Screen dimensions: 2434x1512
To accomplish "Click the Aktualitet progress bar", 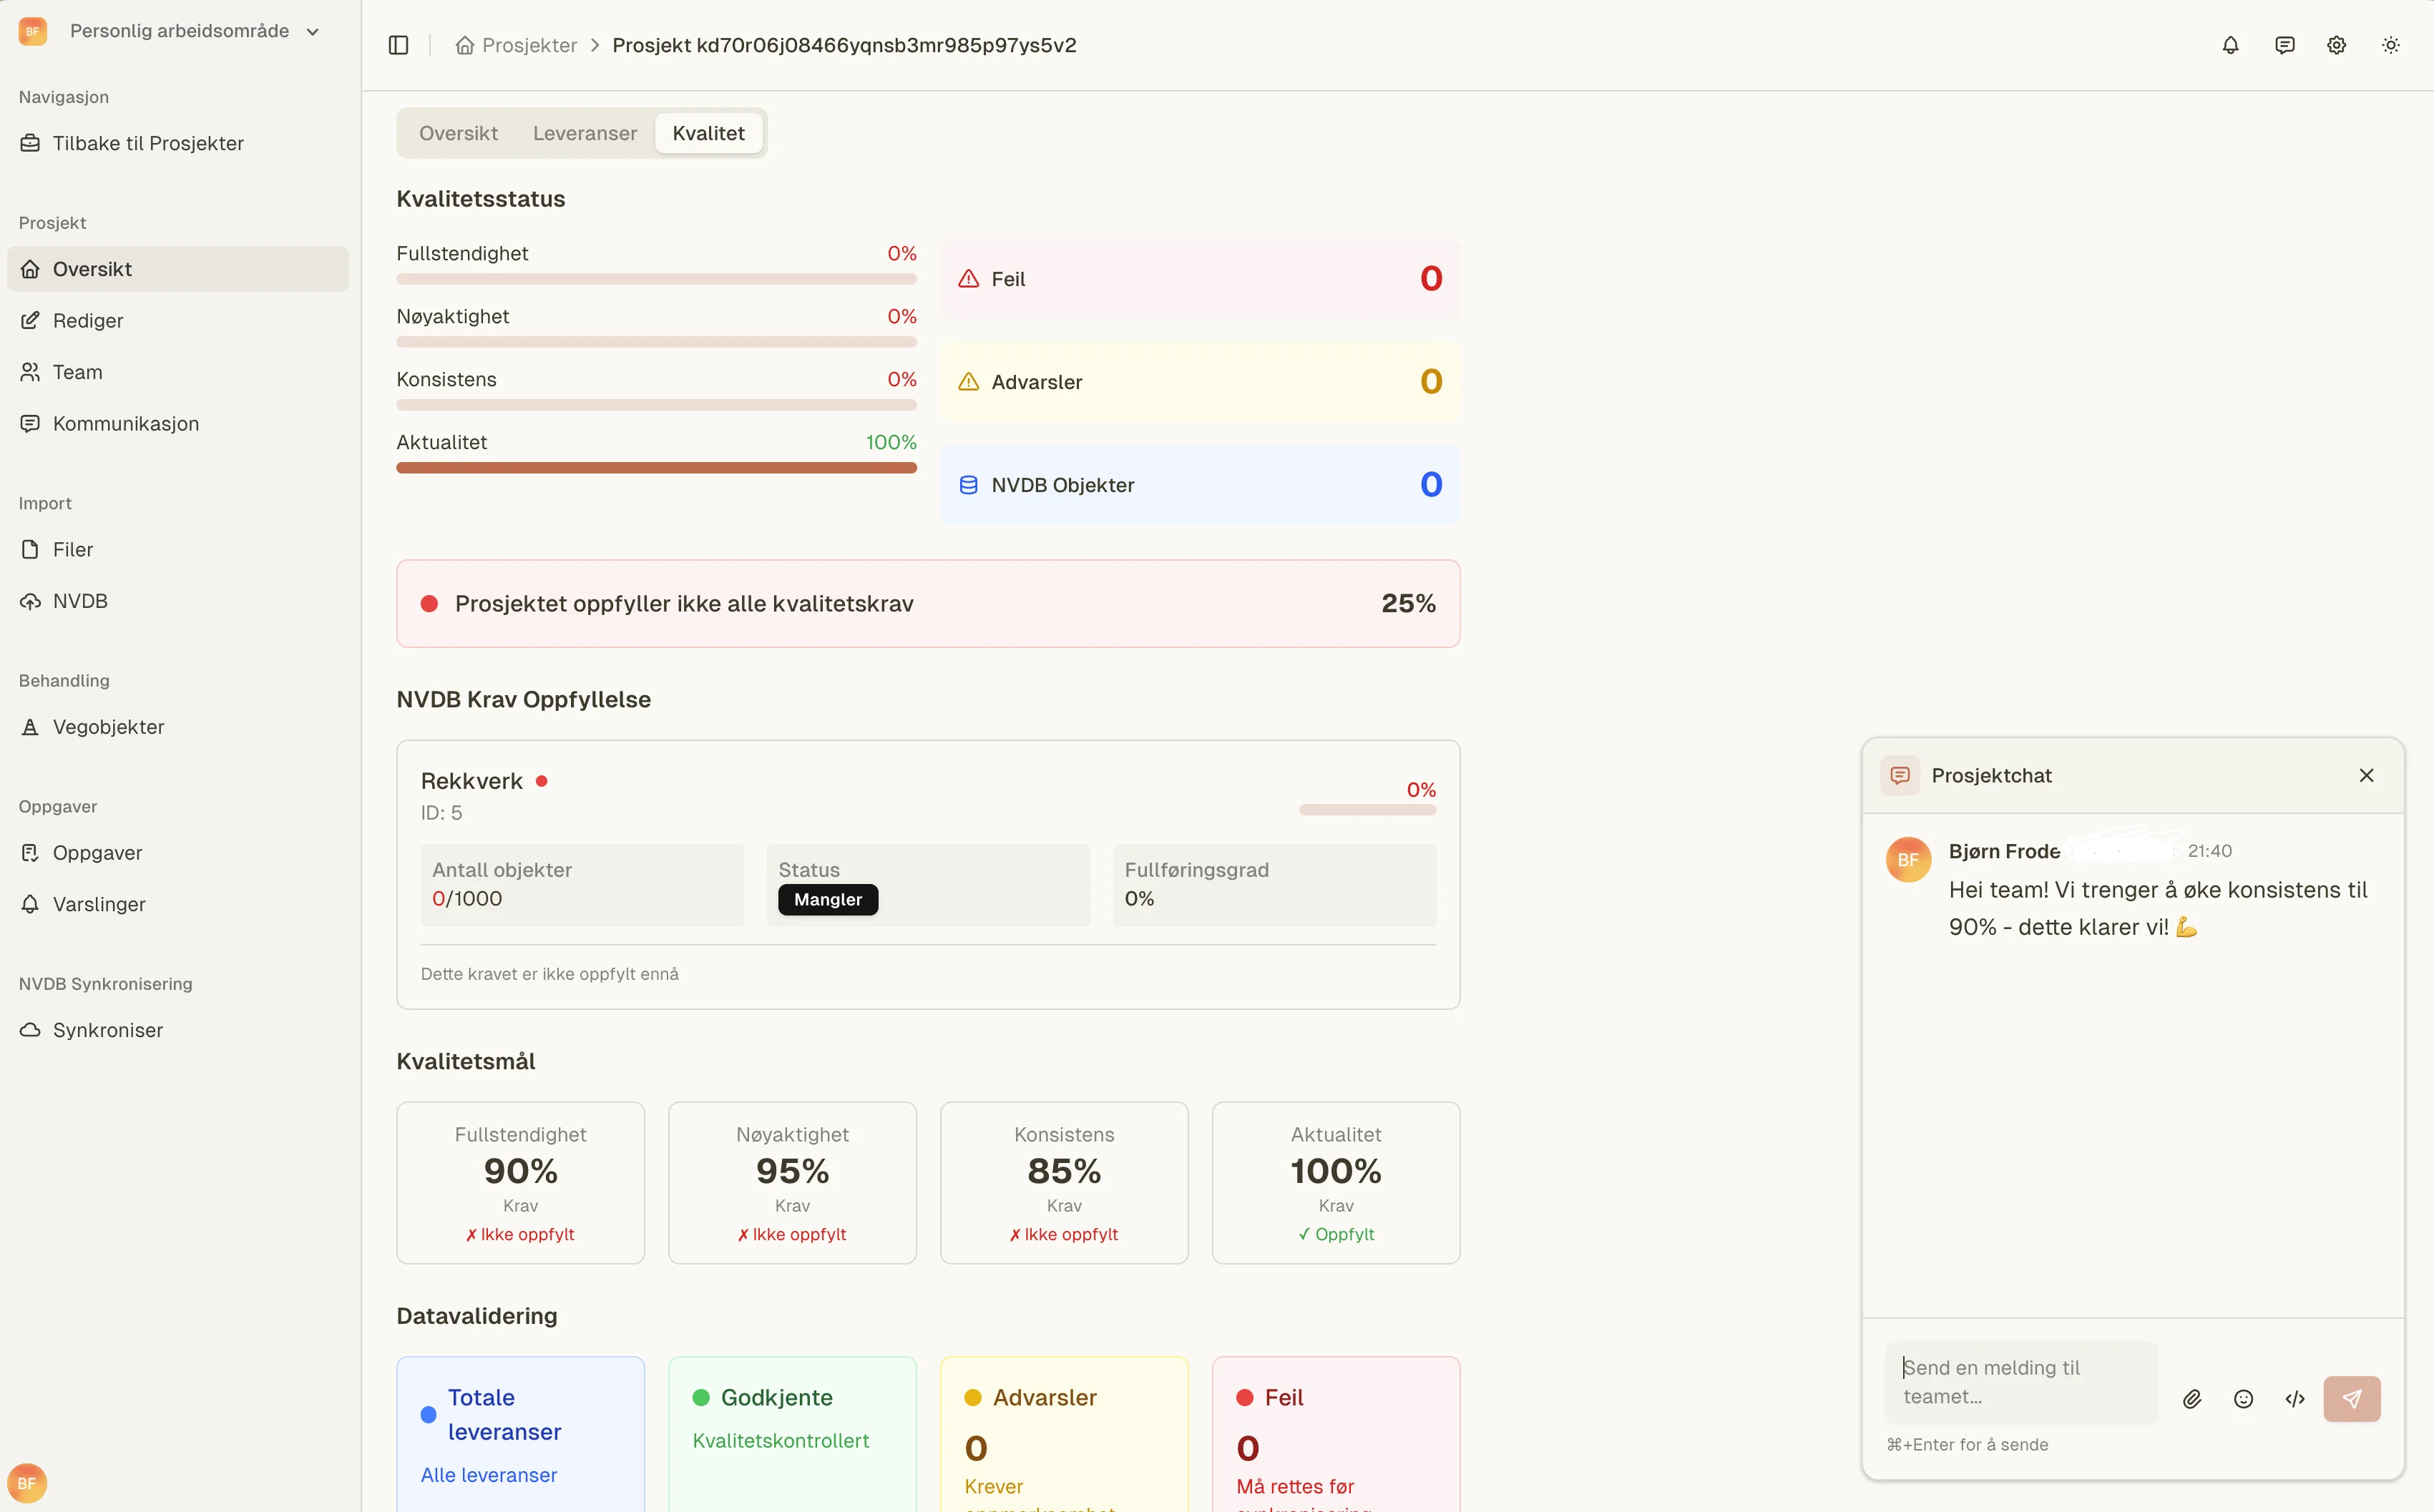I will point(656,468).
